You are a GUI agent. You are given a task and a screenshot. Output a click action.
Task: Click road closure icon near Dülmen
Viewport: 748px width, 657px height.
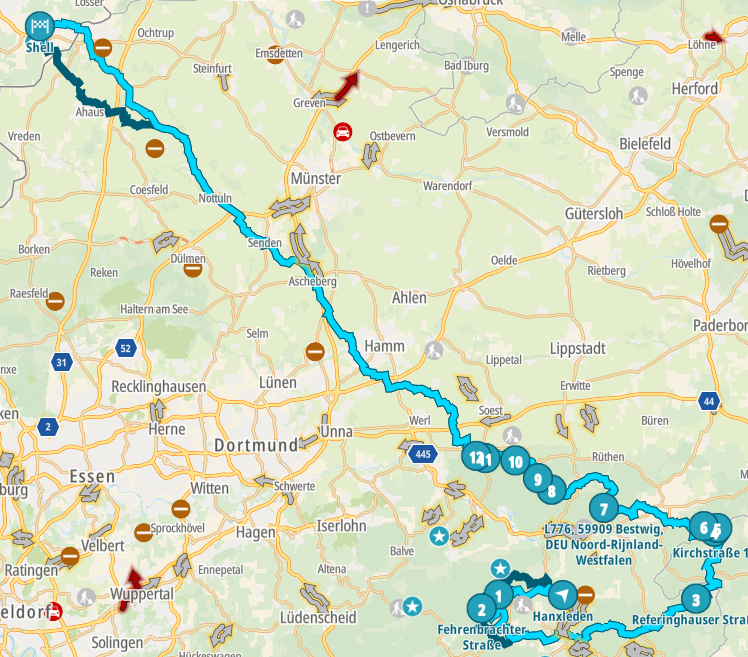tap(193, 270)
